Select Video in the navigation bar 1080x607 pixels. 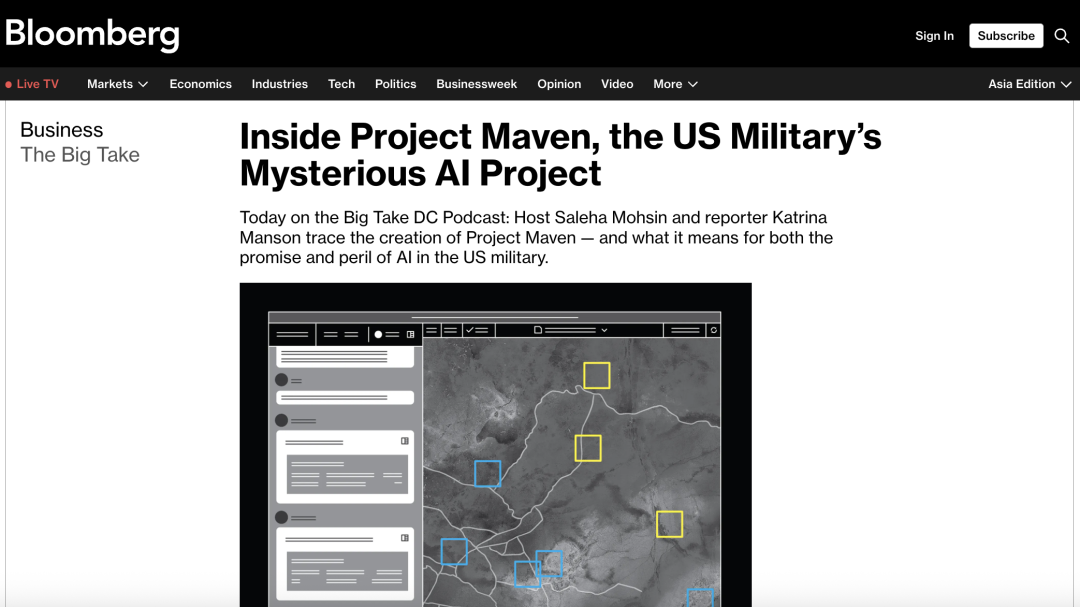[617, 84]
